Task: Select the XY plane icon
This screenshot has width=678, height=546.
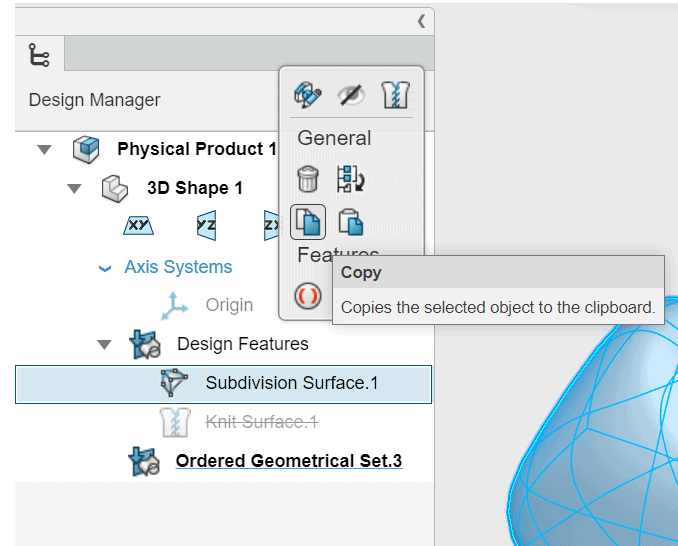Action: pyautogui.click(x=138, y=225)
